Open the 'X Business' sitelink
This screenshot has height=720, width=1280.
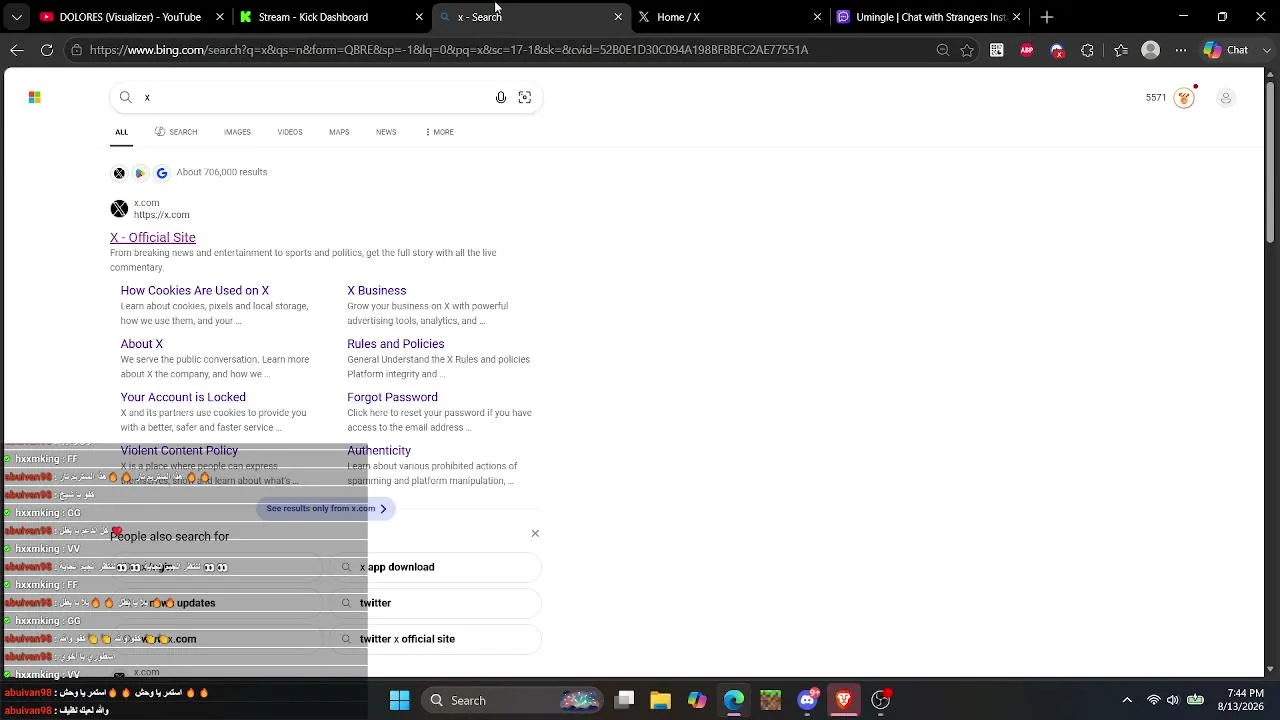point(377,290)
